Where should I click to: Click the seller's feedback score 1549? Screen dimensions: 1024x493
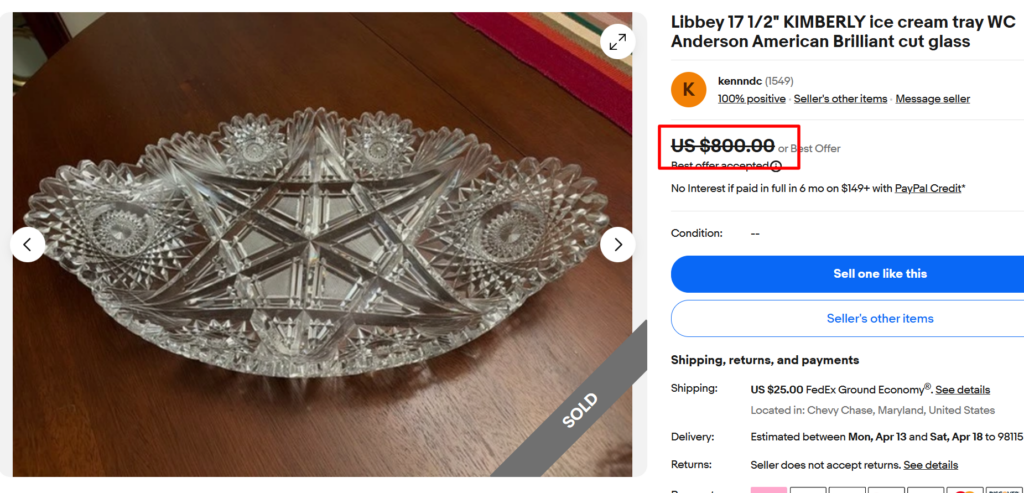pos(779,80)
